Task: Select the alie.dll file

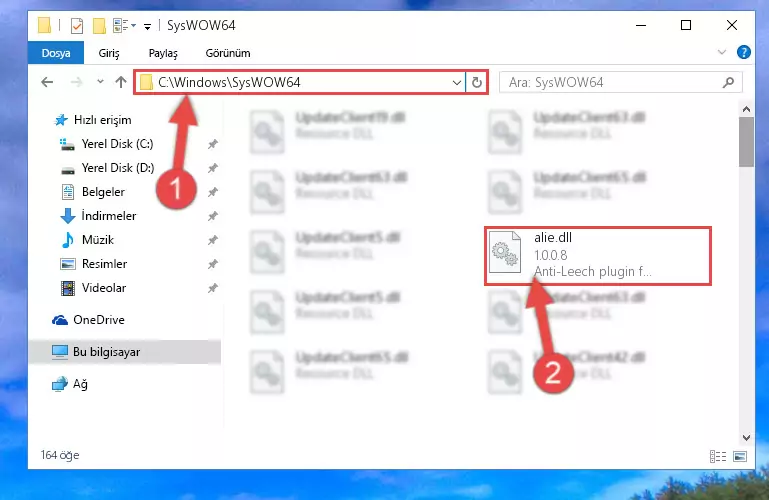Action: click(598, 256)
